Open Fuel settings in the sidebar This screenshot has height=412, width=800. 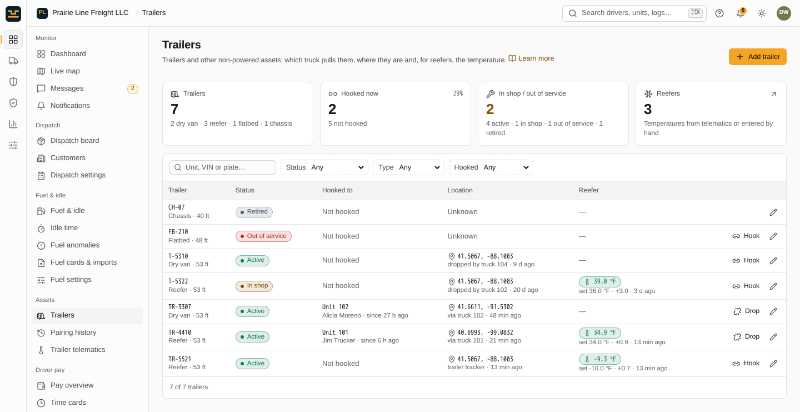(87, 279)
